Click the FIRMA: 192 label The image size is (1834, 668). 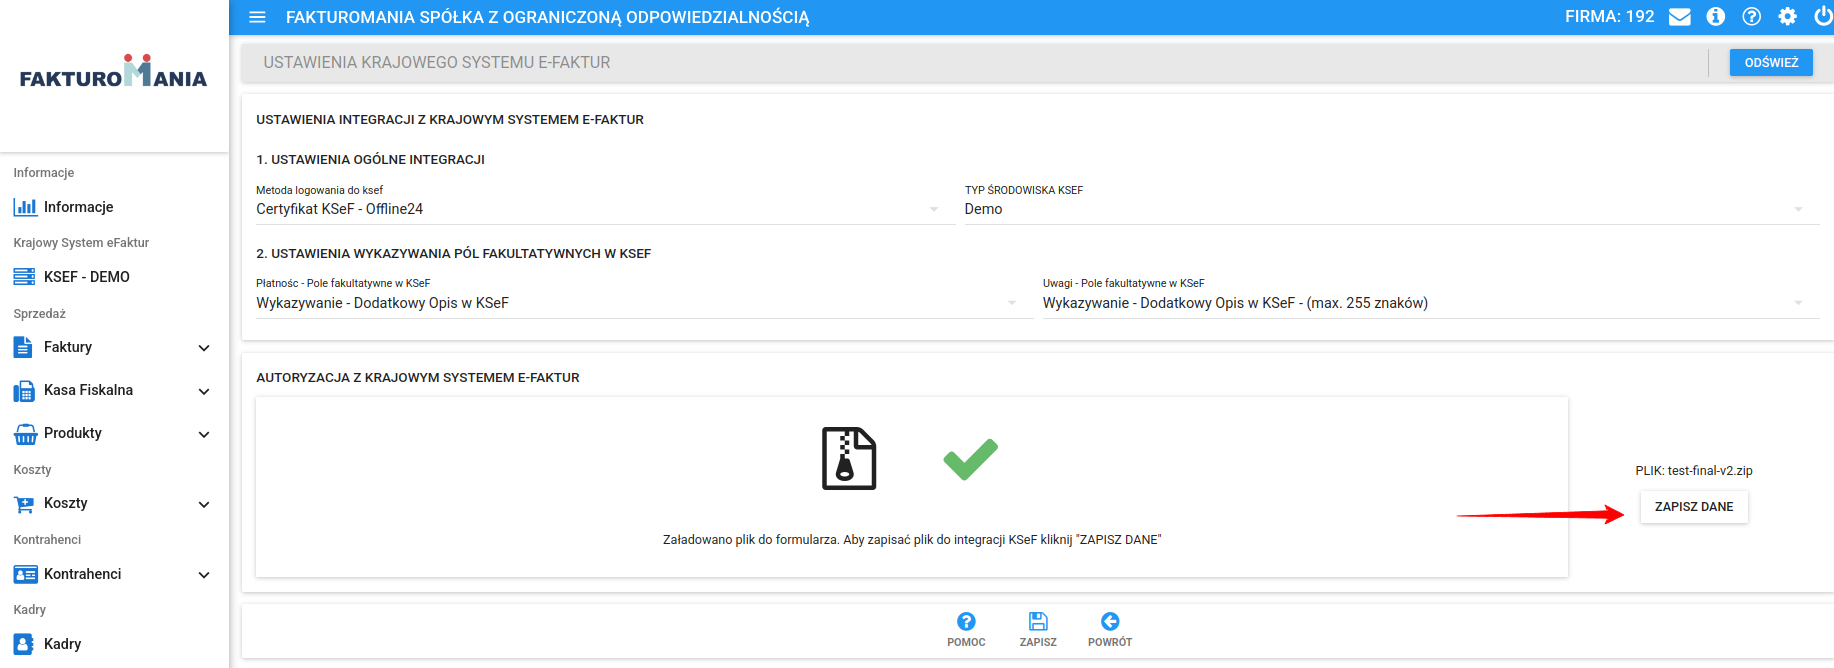click(x=1609, y=17)
